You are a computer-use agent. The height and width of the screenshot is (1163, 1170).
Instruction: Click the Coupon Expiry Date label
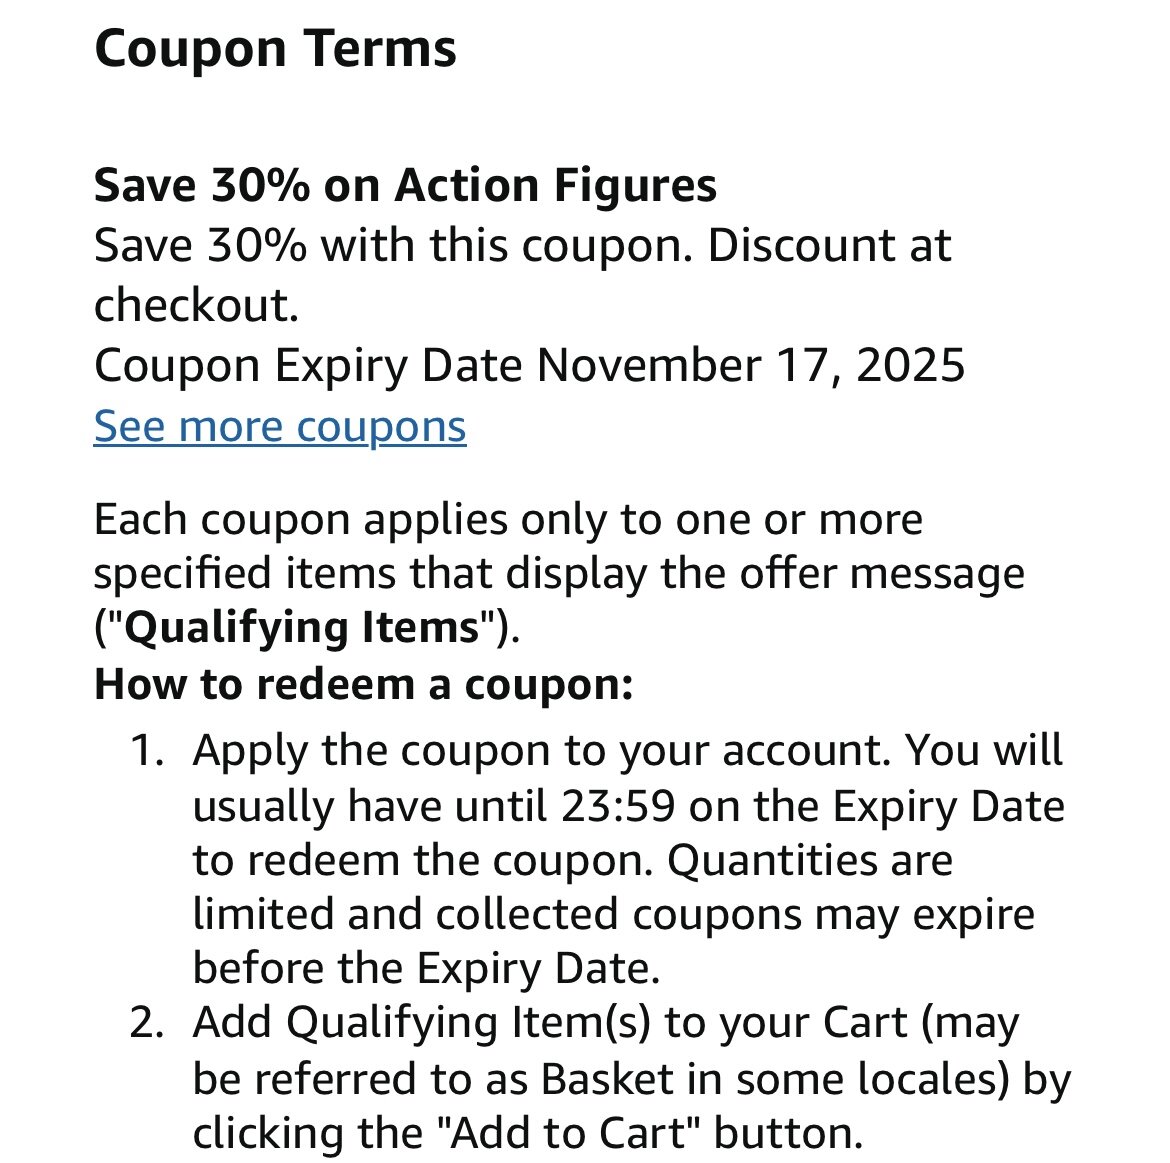(308, 365)
